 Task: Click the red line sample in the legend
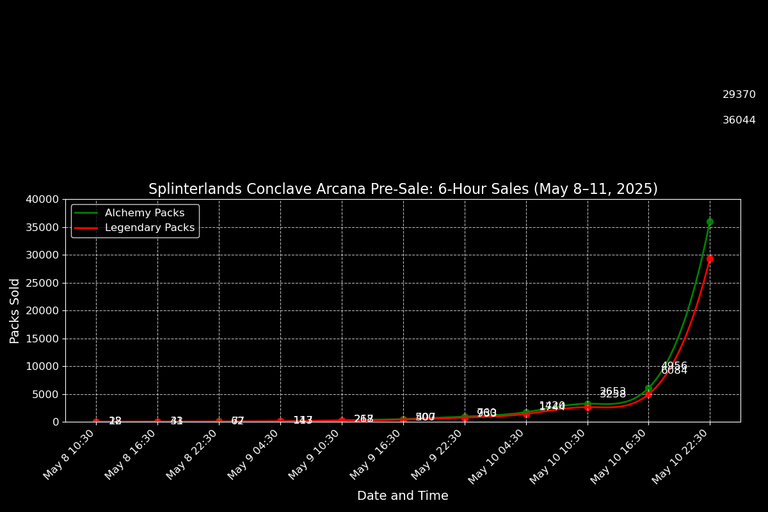pos(86,228)
